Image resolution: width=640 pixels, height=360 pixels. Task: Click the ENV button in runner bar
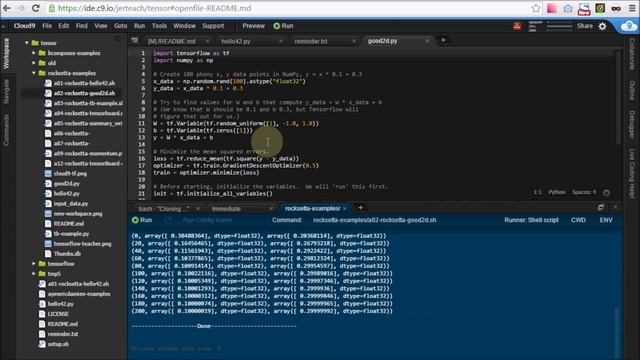click(x=606, y=220)
